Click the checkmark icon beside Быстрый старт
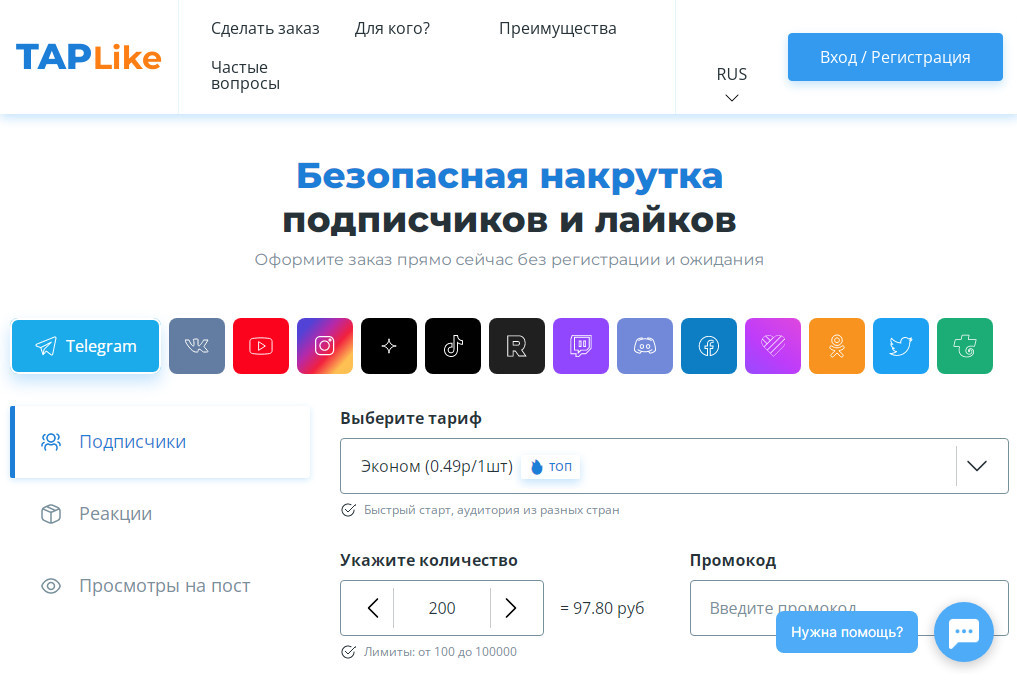Image resolution: width=1017 pixels, height=687 pixels. click(349, 510)
